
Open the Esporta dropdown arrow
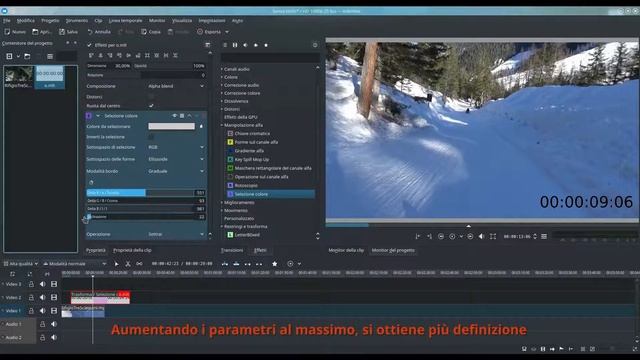point(227,31)
